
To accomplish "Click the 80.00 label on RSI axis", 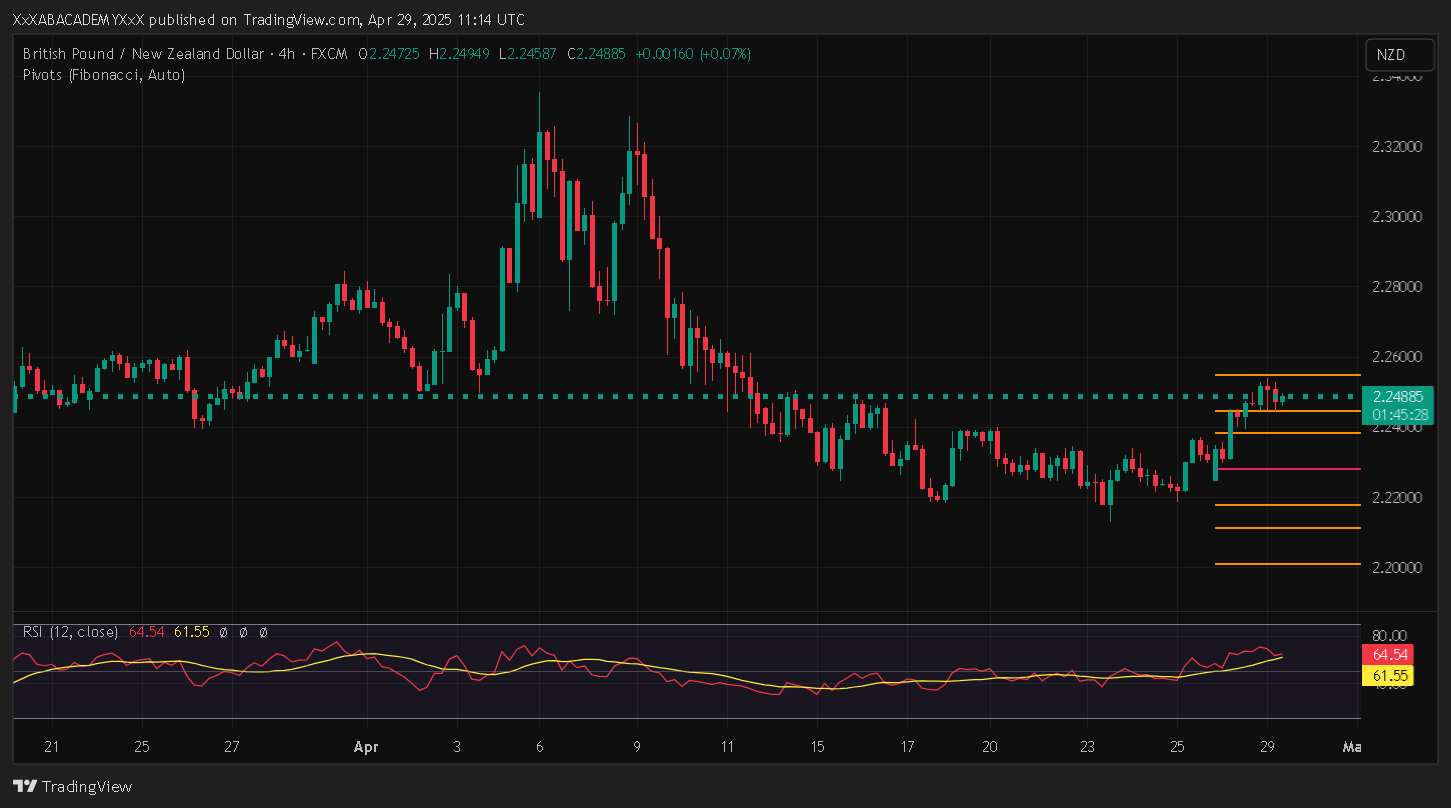I will [x=1390, y=635].
